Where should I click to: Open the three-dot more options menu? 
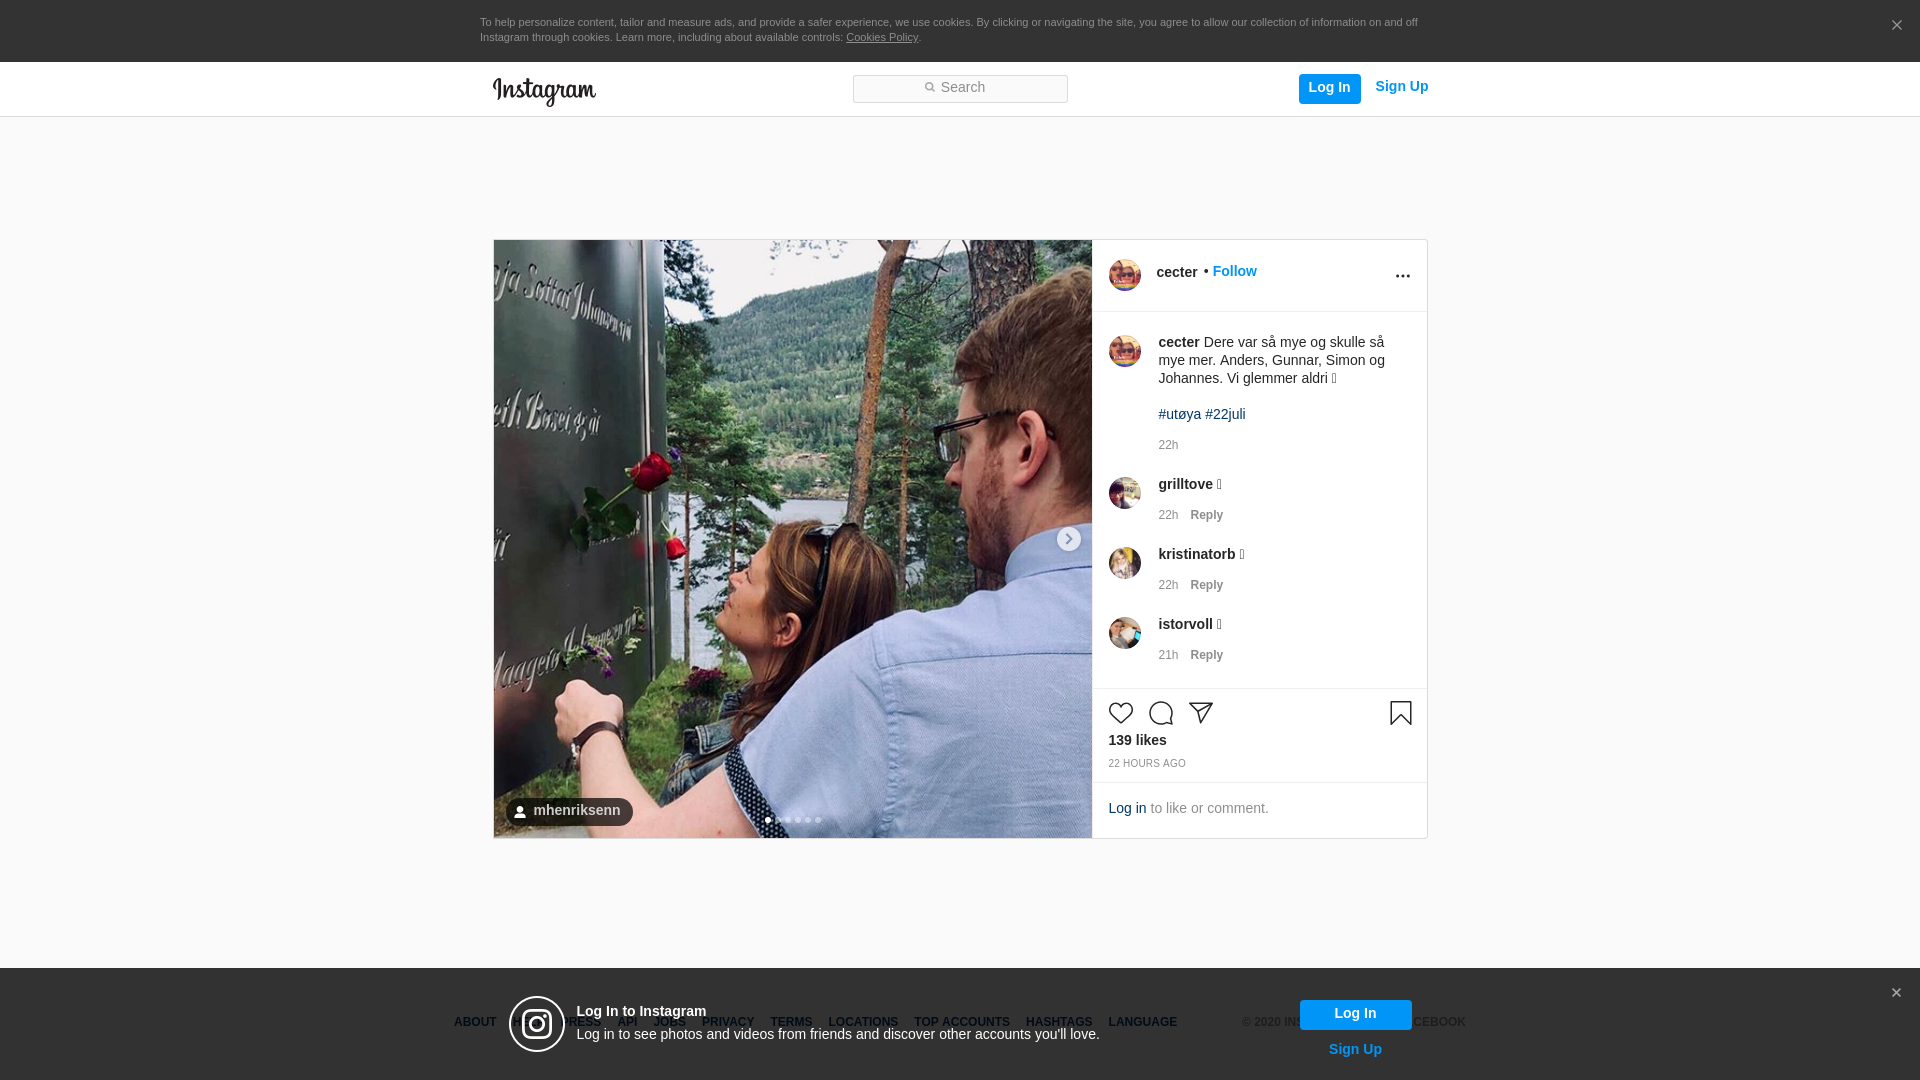[1402, 276]
